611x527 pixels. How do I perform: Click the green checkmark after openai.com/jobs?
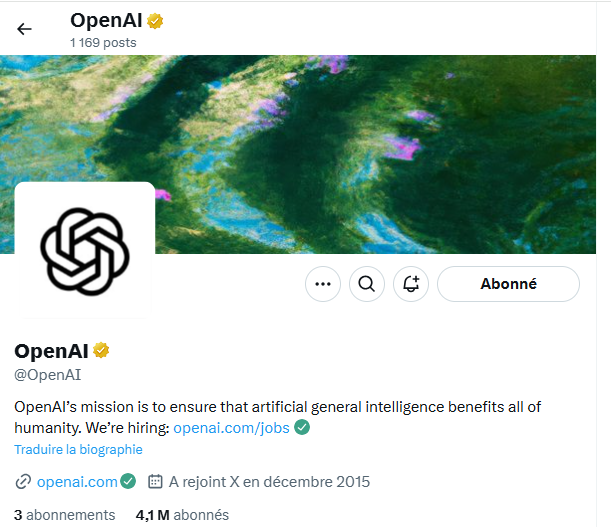[302, 427]
